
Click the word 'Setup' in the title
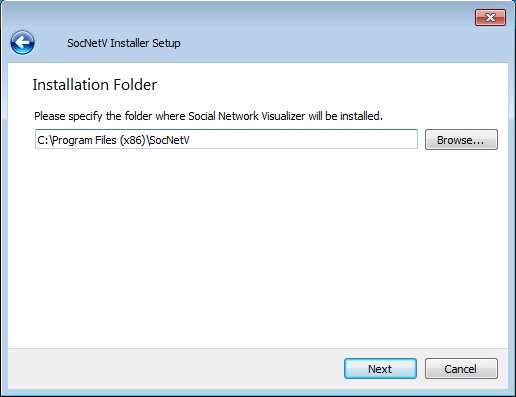(166, 43)
